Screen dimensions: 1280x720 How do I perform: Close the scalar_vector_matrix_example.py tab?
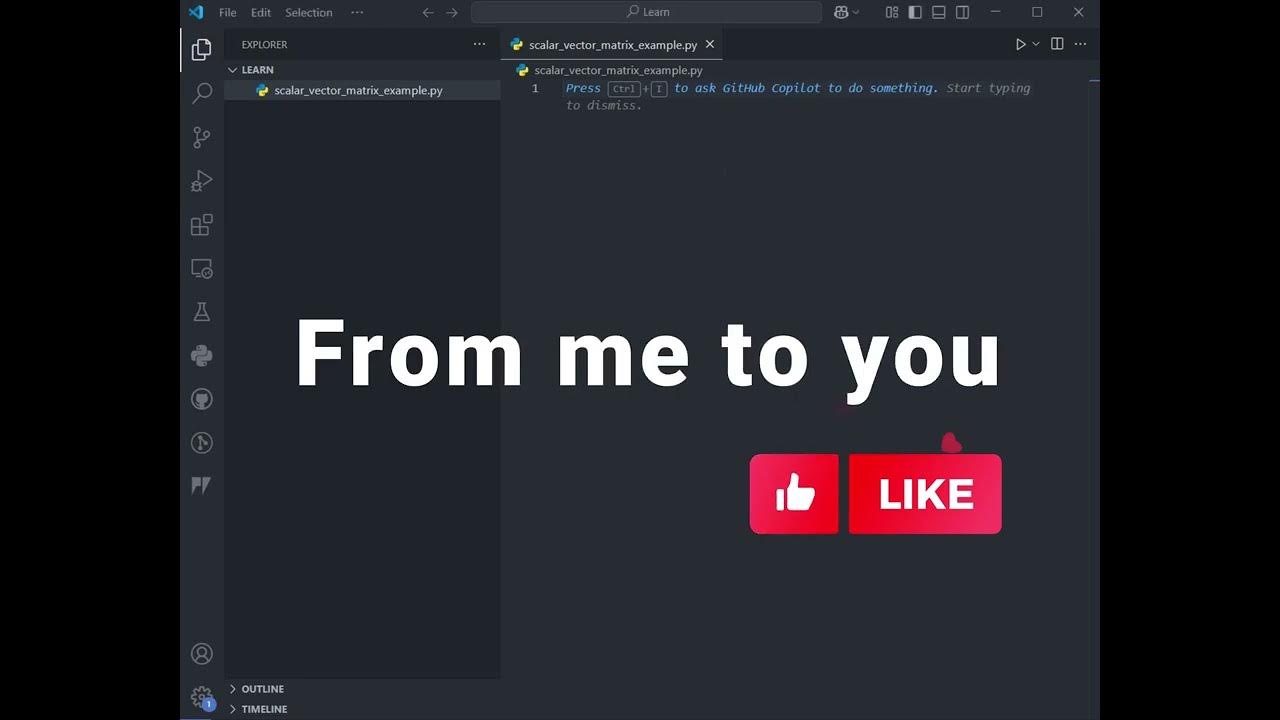(x=710, y=44)
